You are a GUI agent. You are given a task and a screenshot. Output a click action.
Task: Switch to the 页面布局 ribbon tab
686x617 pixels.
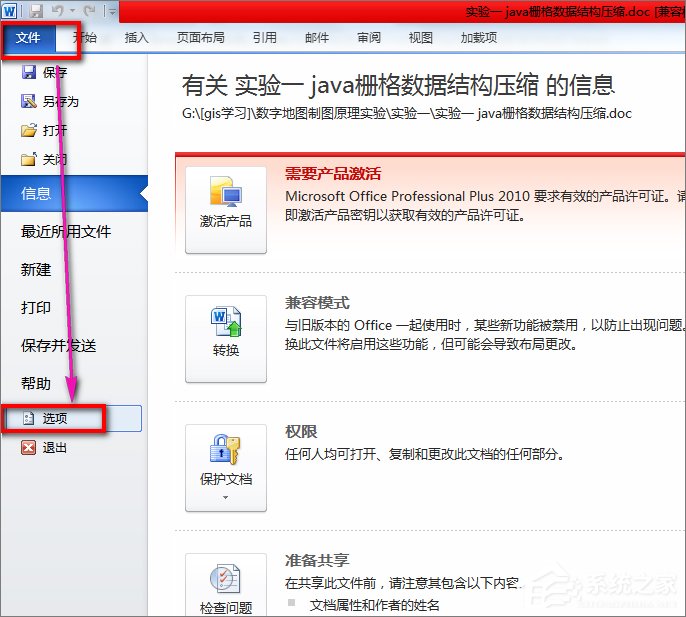[x=200, y=38]
